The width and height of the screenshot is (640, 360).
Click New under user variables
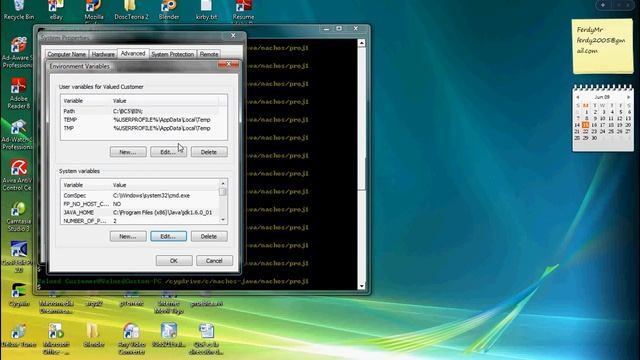pyautogui.click(x=128, y=152)
